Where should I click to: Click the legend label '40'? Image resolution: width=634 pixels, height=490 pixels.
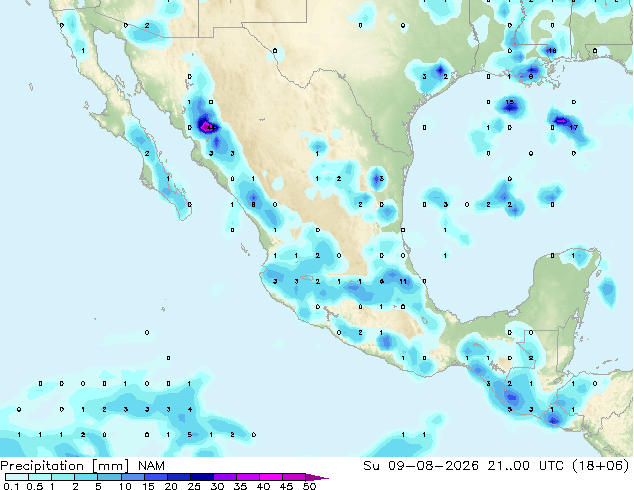(263, 486)
